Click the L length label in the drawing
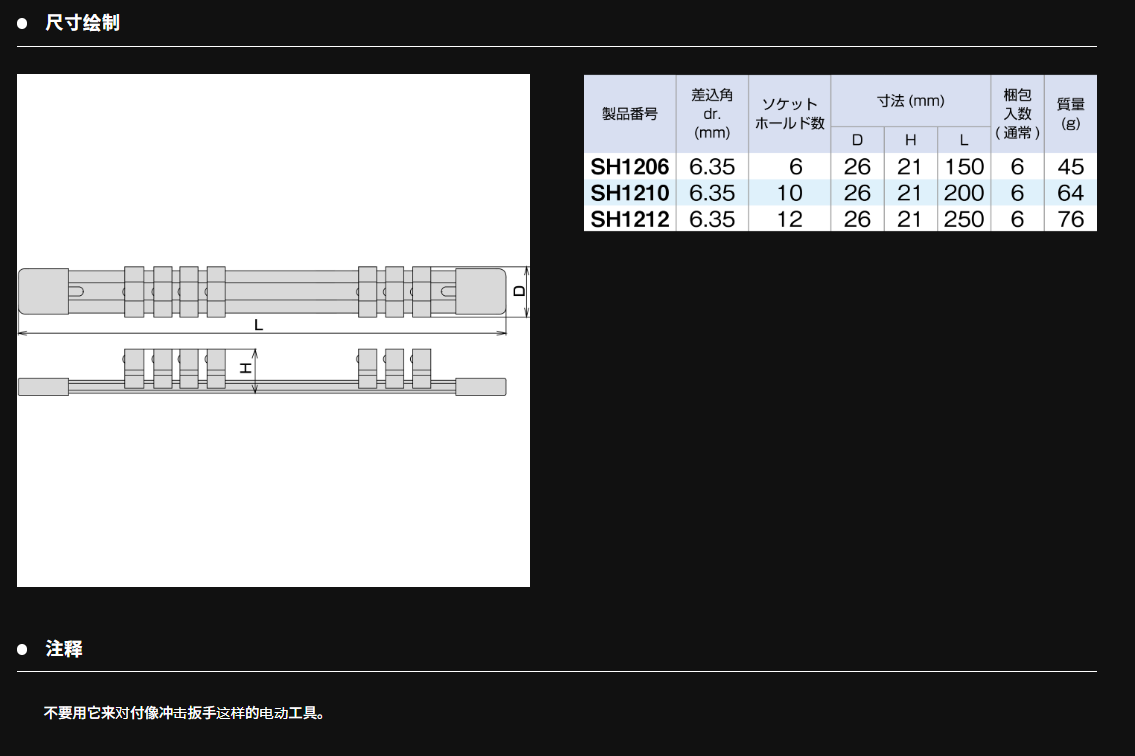Image resolution: width=1135 pixels, height=756 pixels. coord(258,325)
